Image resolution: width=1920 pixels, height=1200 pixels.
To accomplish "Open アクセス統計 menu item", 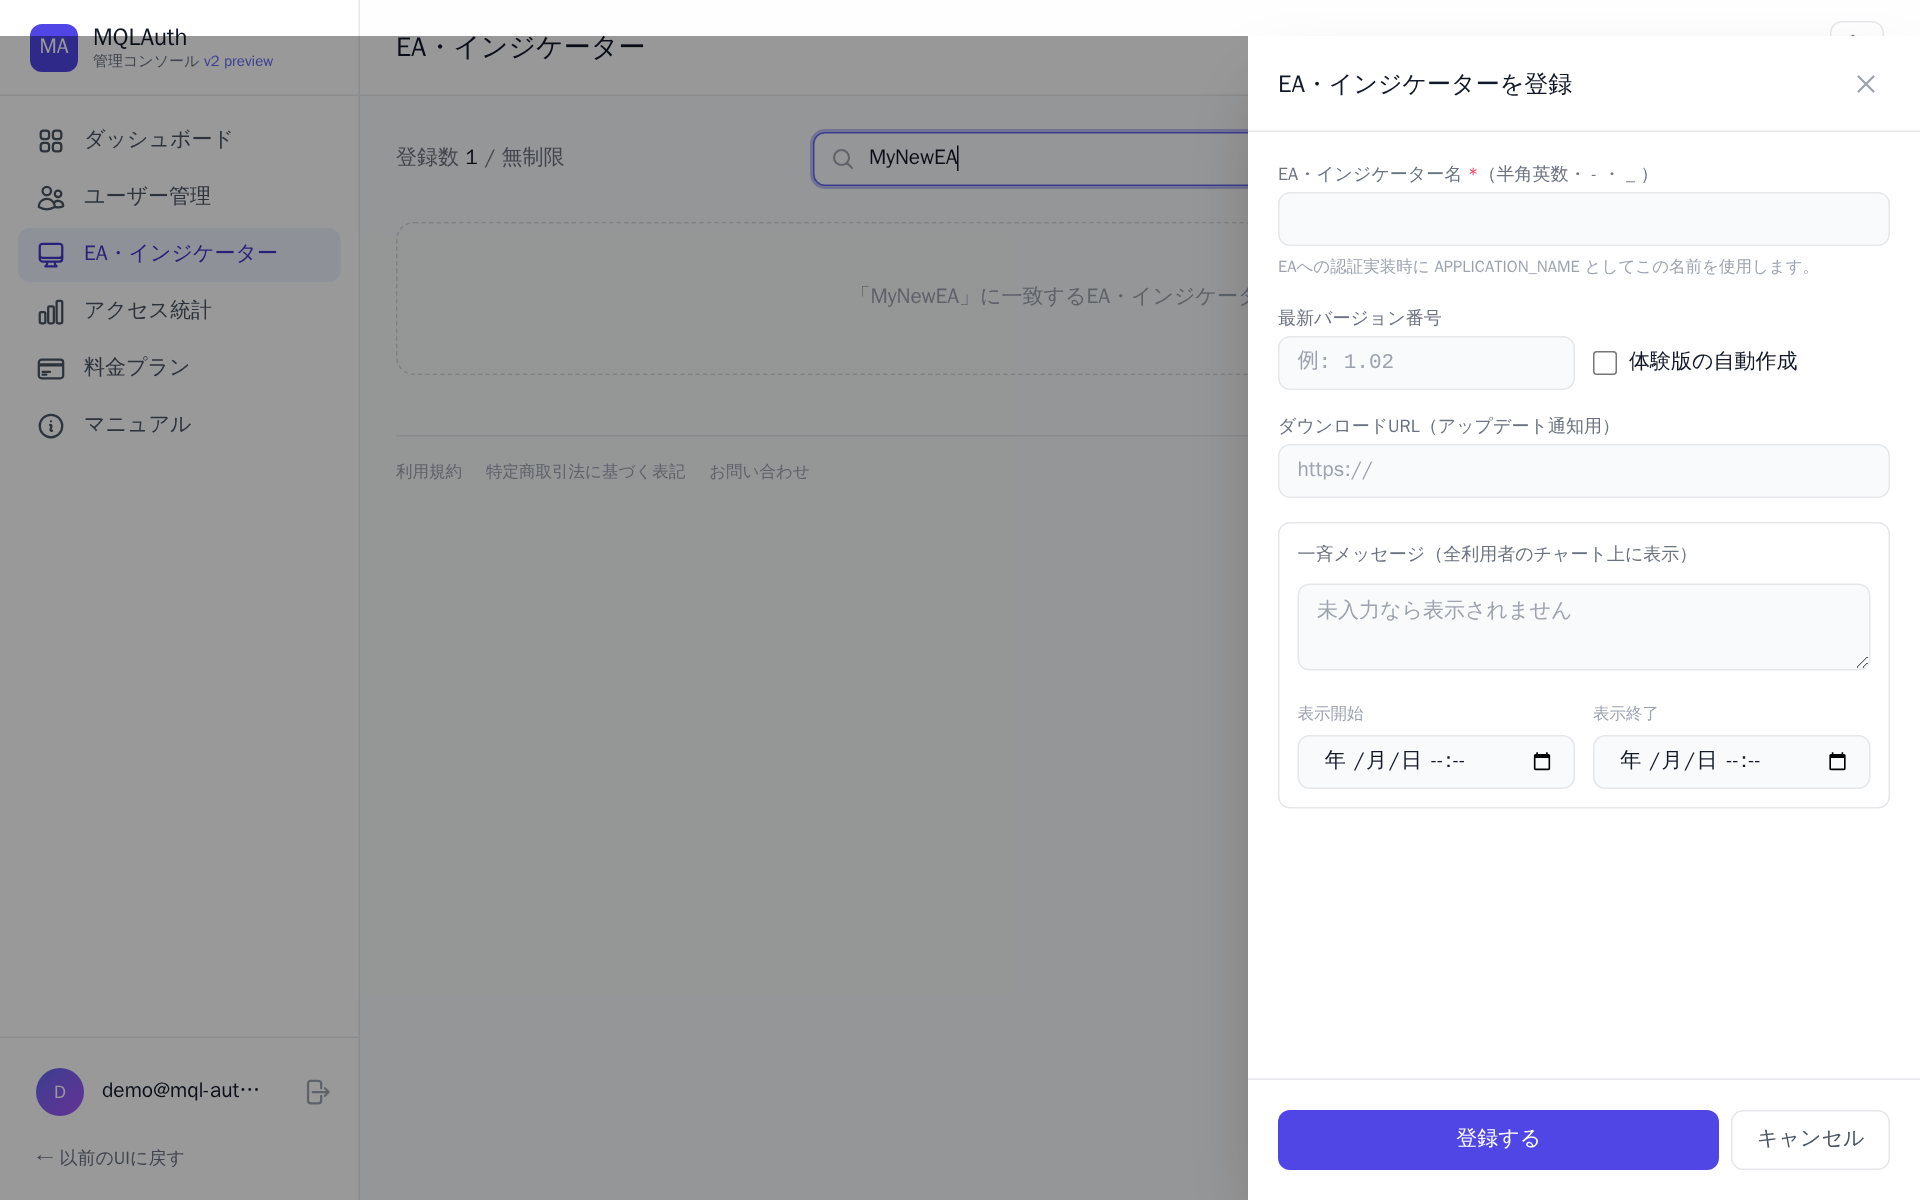I will point(179,311).
